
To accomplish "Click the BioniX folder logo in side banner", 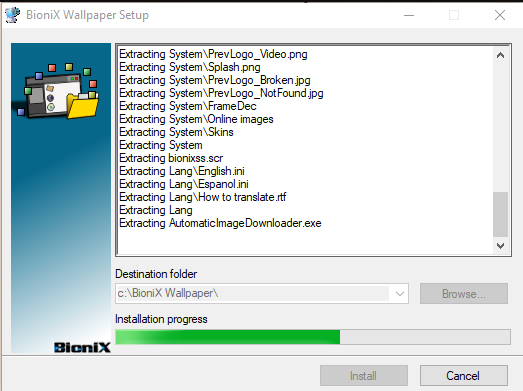I will (x=58, y=91).
